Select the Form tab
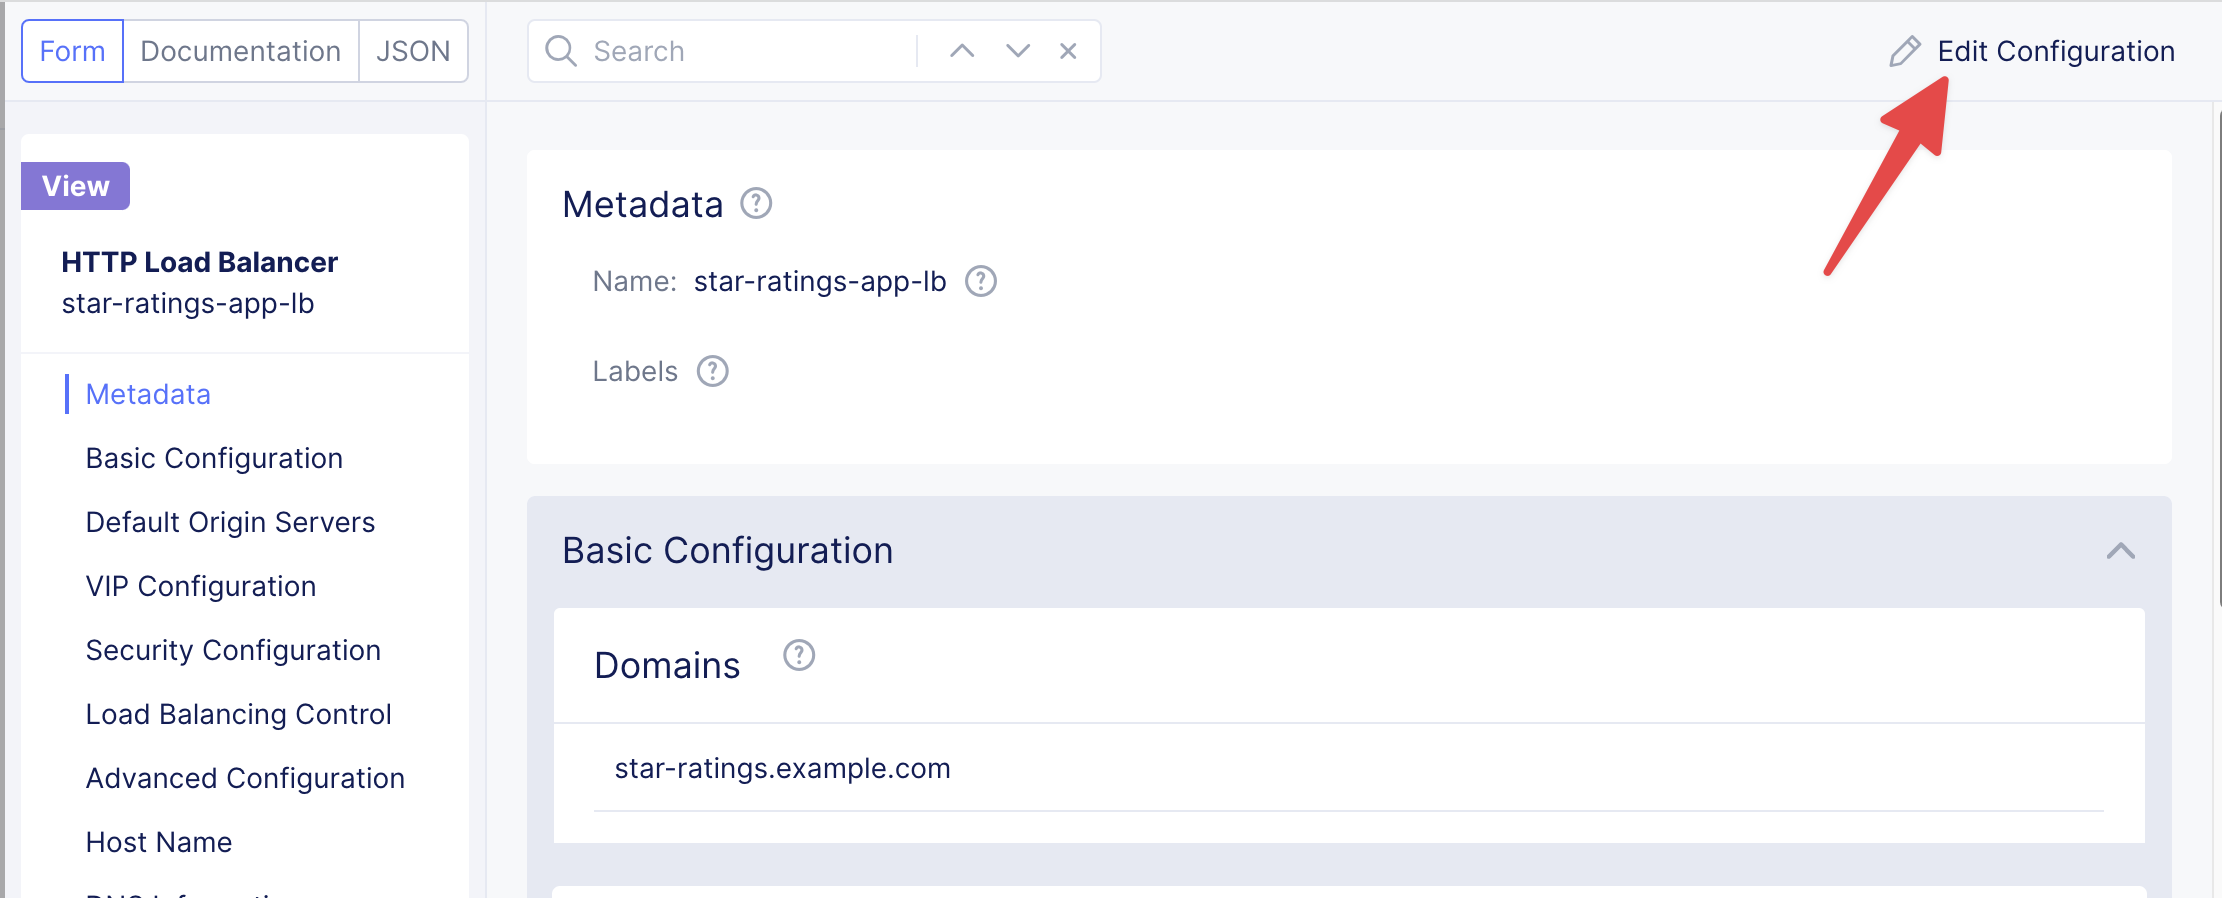2222x898 pixels. 72,51
